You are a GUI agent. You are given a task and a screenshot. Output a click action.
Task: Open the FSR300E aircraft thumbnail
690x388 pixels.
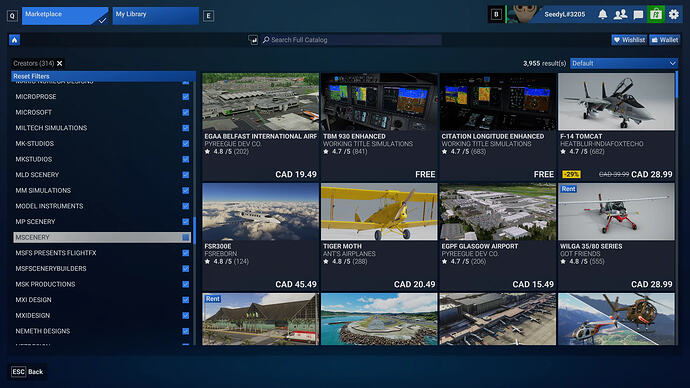pos(261,212)
